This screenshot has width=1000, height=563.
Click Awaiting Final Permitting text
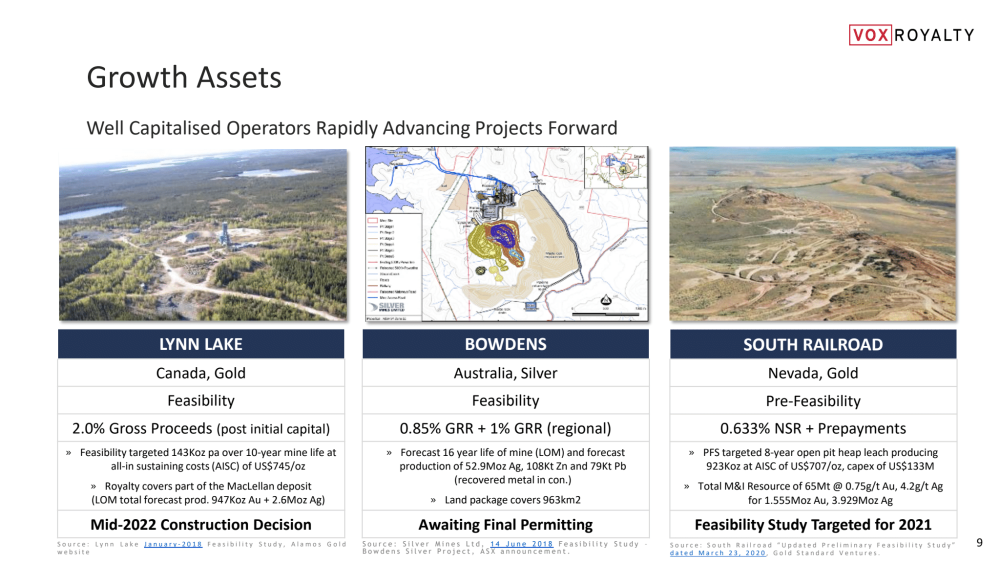click(506, 525)
